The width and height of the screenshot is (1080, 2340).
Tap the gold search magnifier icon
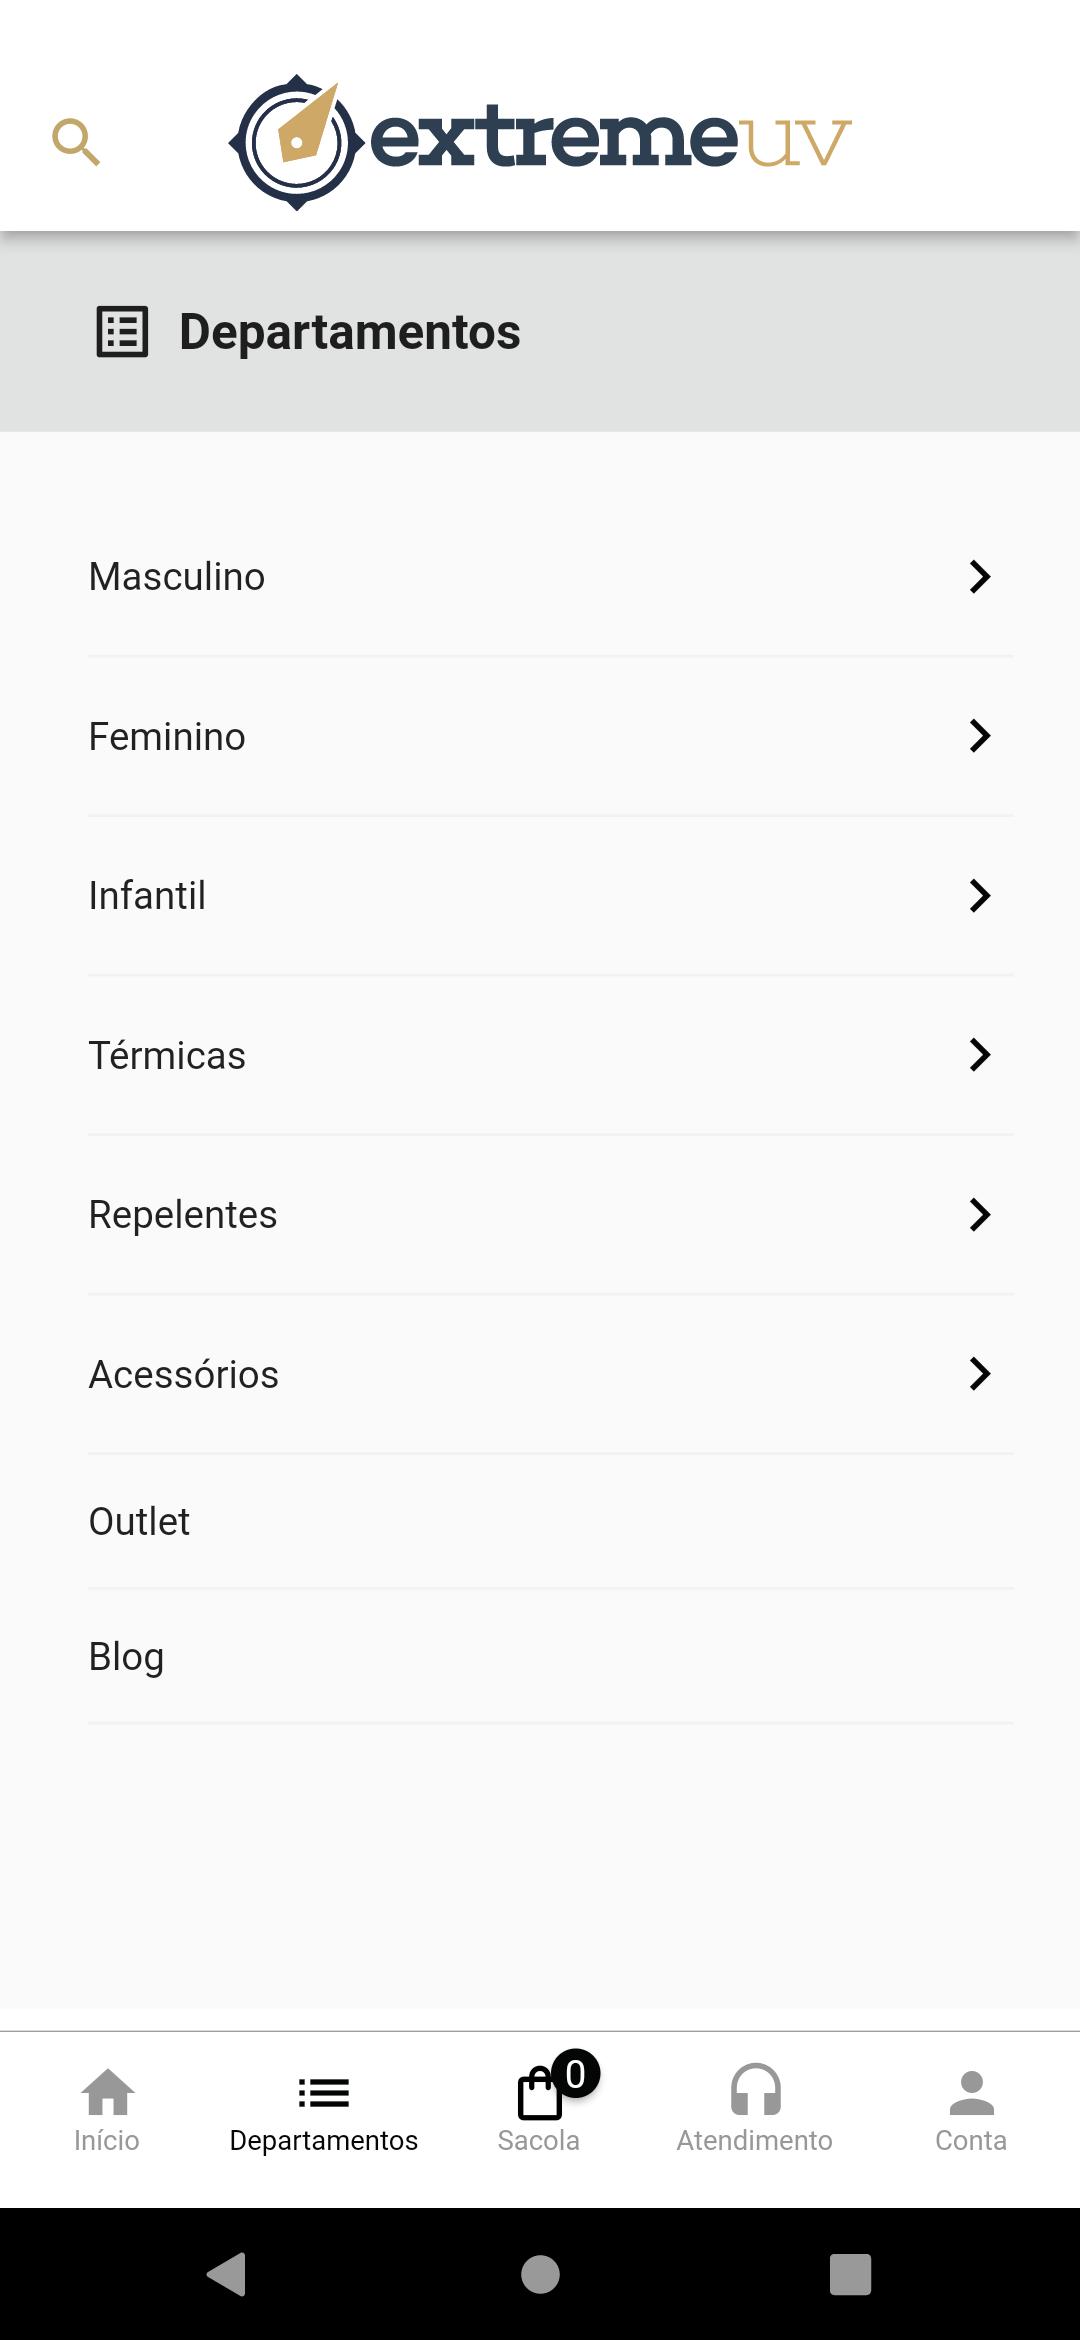pos(76,142)
